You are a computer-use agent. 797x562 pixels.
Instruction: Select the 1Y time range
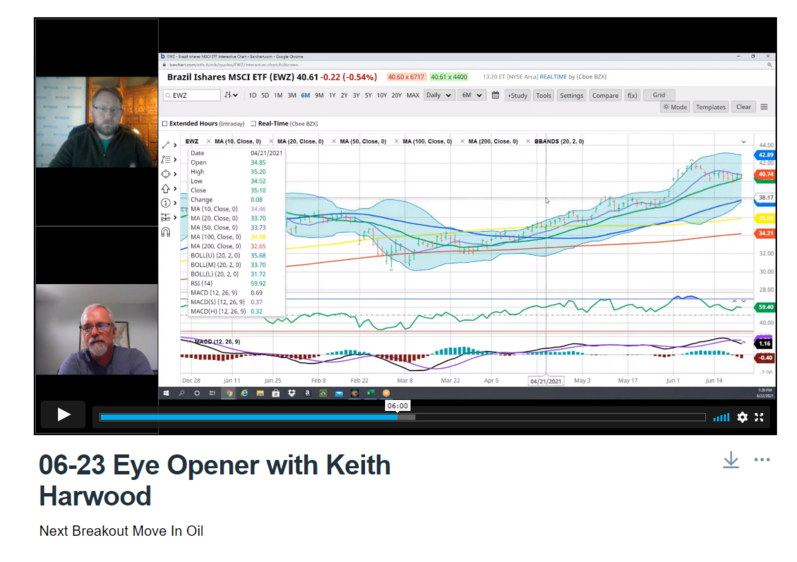tap(332, 95)
